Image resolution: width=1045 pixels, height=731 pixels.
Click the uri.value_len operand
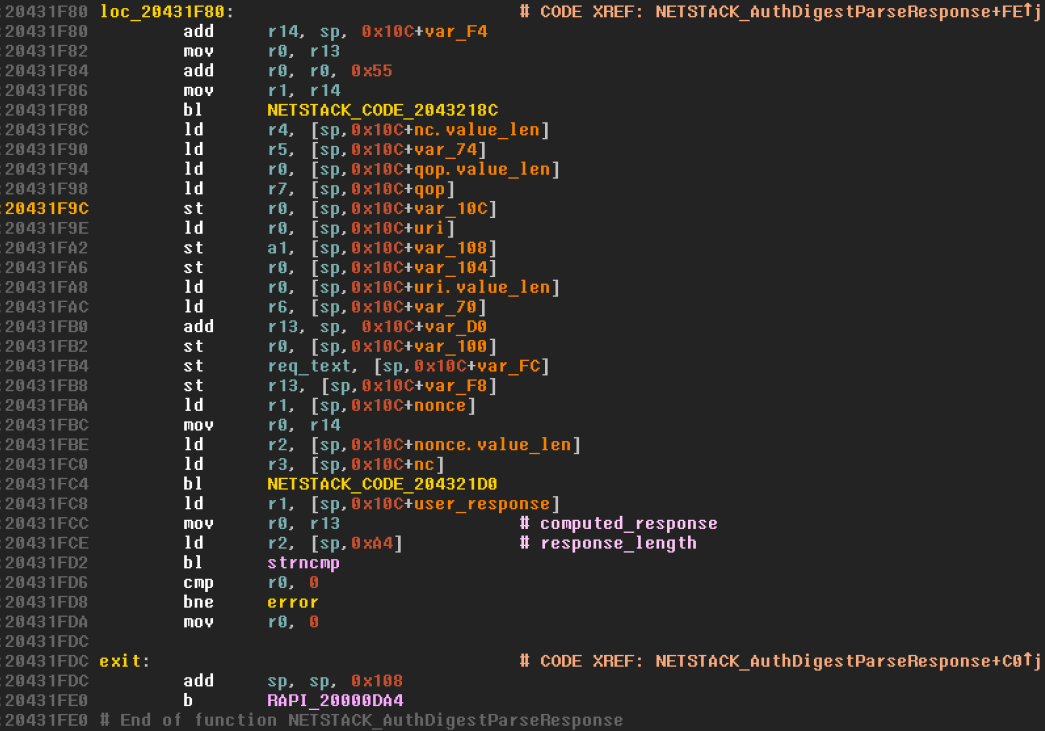click(x=482, y=287)
